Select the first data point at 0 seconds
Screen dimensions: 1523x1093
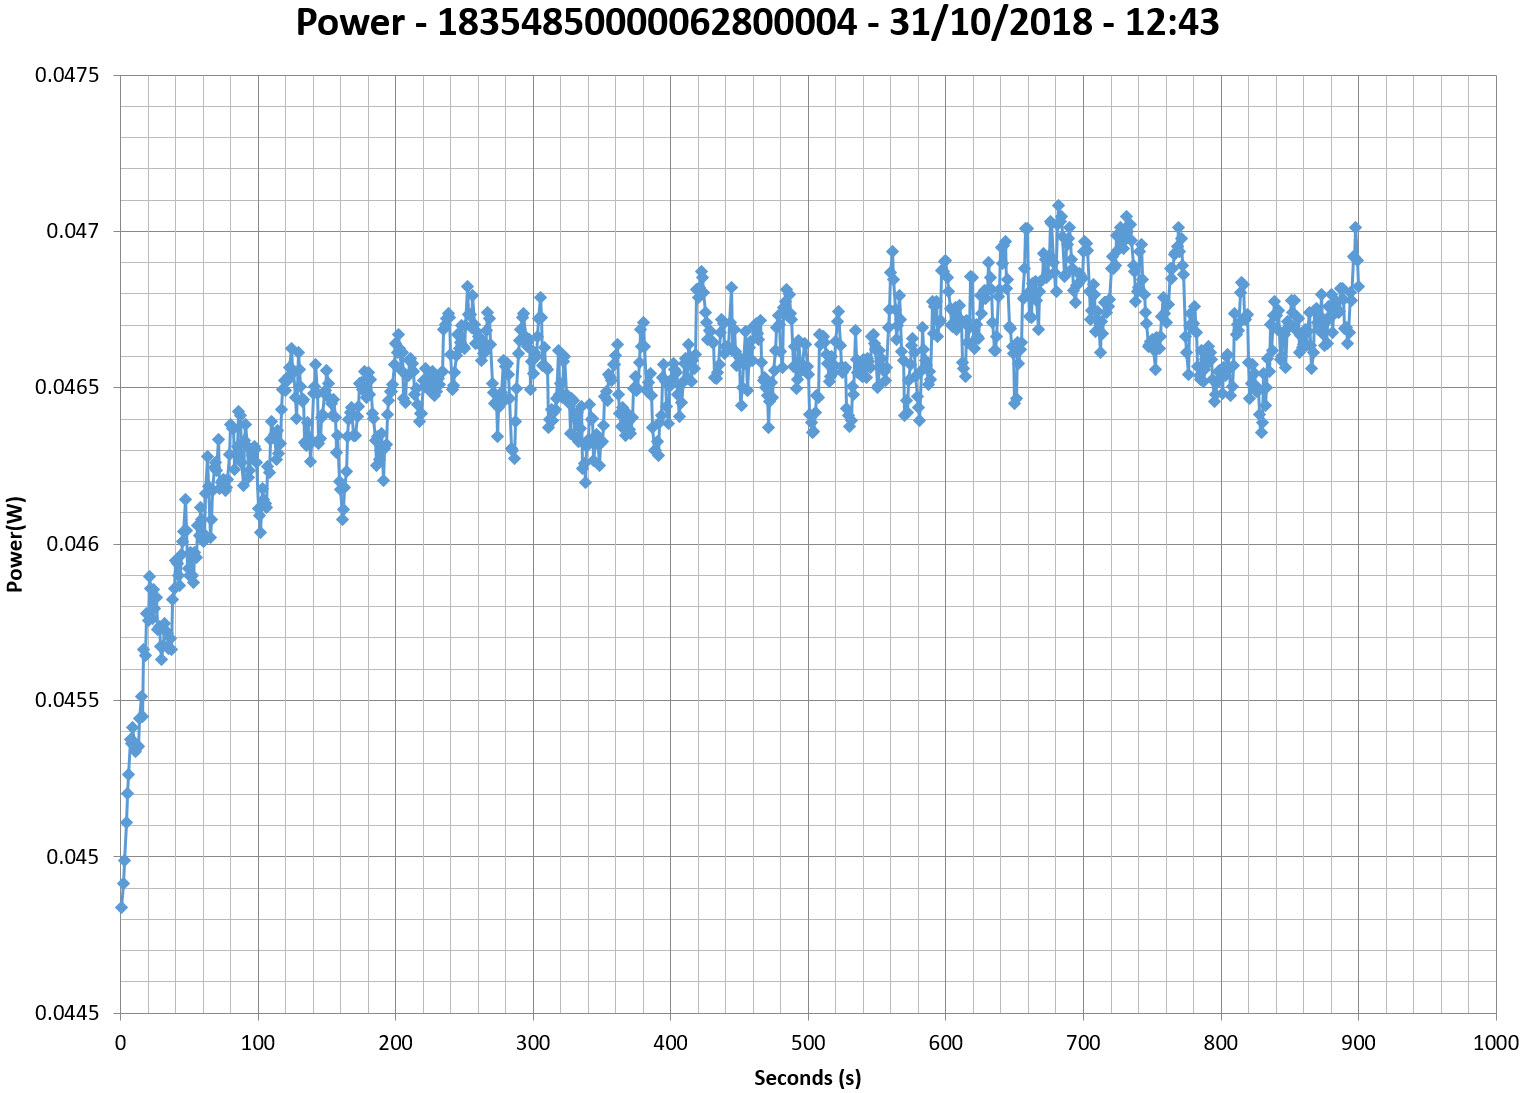pyautogui.click(x=121, y=907)
